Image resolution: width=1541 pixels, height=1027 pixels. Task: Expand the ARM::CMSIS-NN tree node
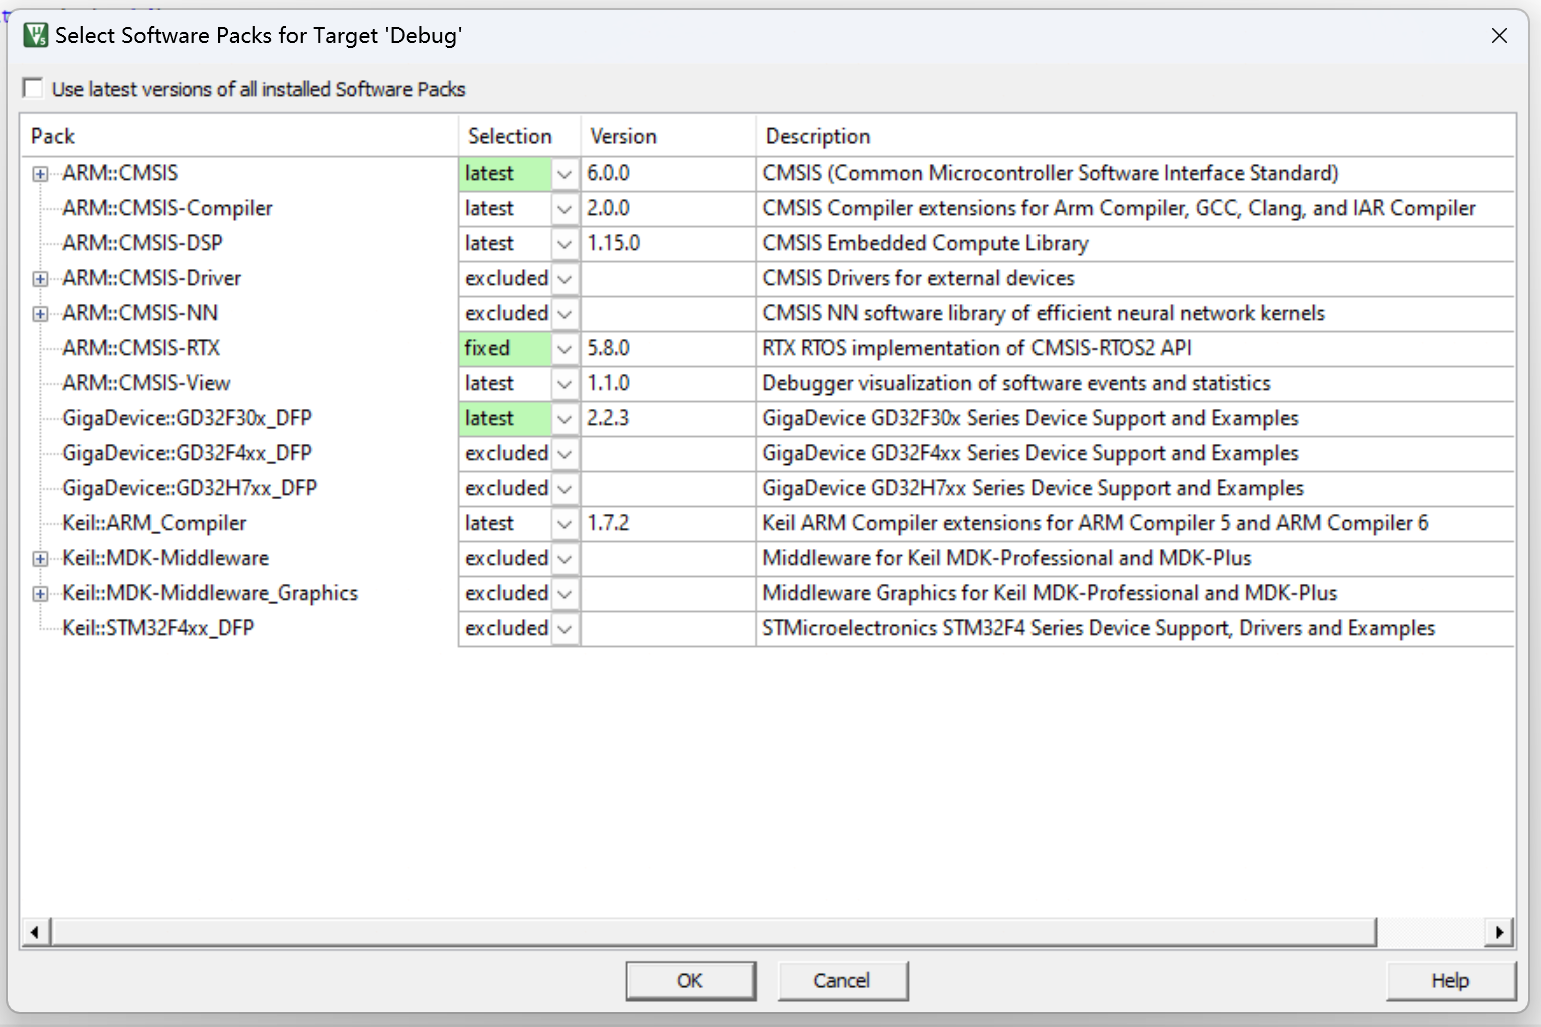coord(40,314)
